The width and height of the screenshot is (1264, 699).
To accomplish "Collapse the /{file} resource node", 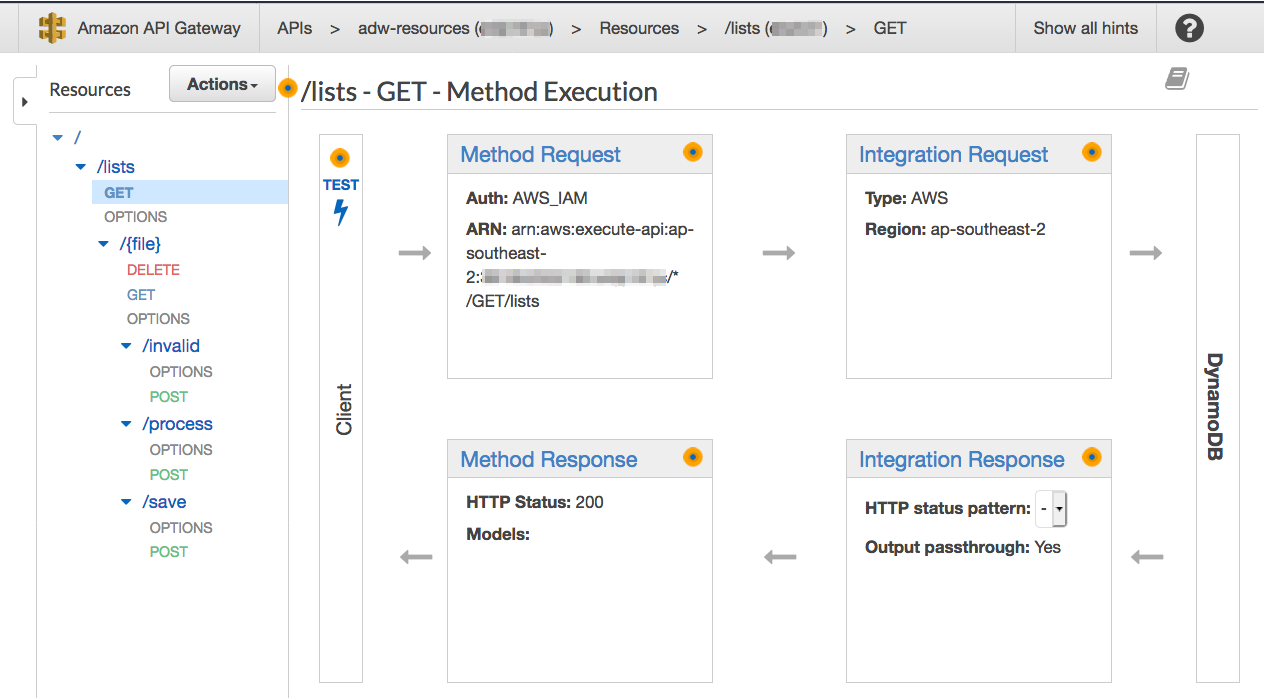I will [x=104, y=243].
